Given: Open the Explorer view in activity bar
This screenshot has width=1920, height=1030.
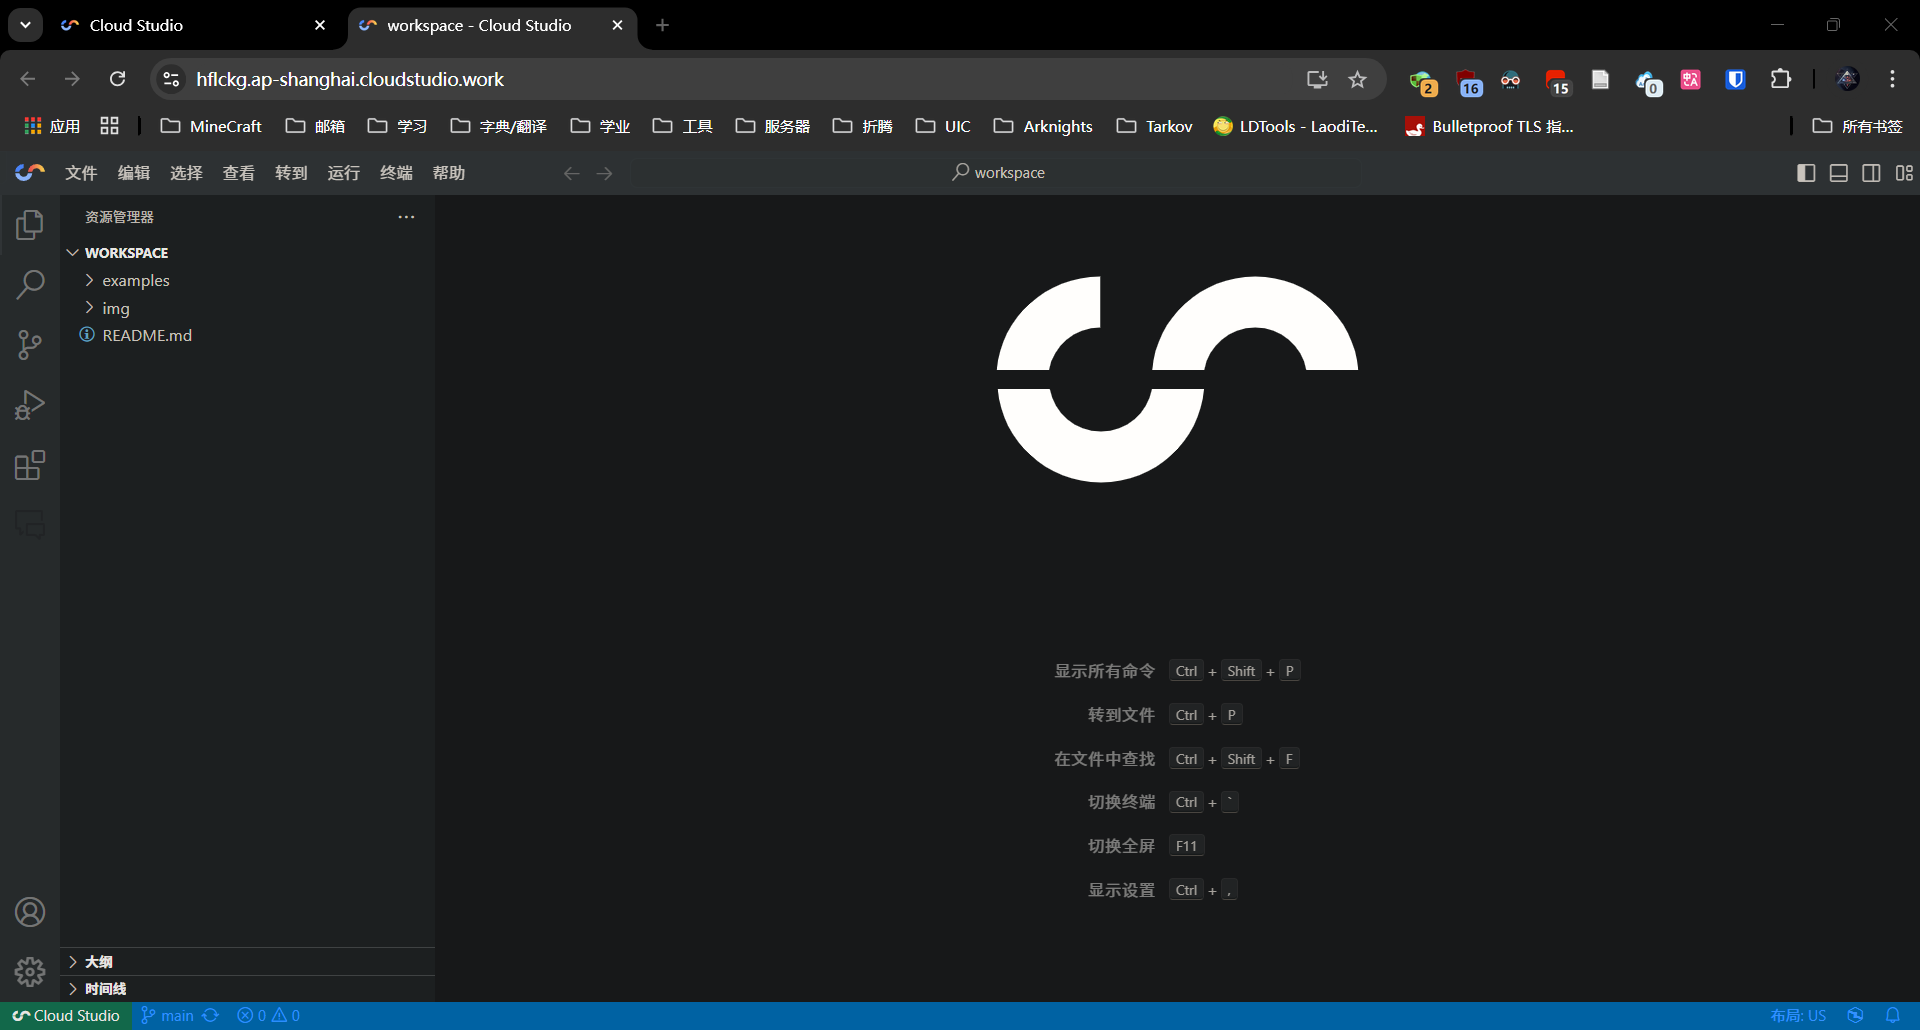Looking at the screenshot, I should coord(30,225).
